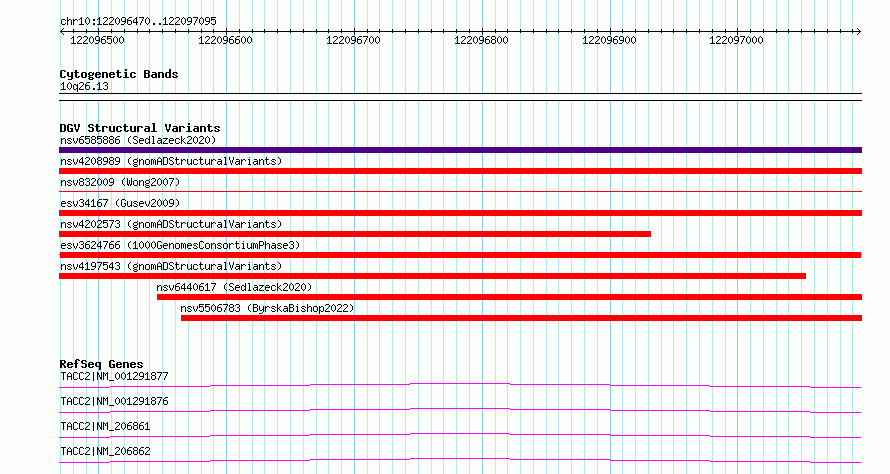Open transcript TACC2|NM_001291876 label
The image size is (890, 474).
point(114,401)
